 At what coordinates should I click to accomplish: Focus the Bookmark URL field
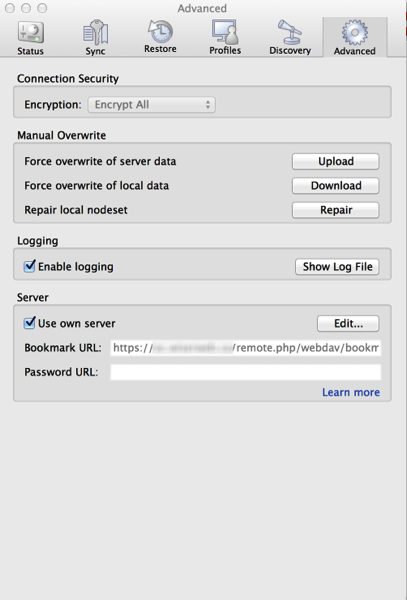pos(246,348)
